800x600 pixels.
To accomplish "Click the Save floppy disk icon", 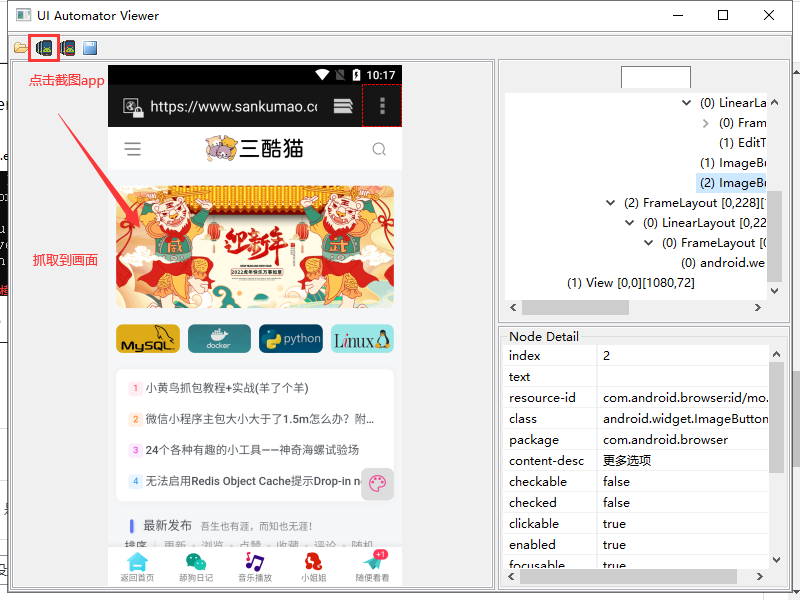I will click(90, 48).
